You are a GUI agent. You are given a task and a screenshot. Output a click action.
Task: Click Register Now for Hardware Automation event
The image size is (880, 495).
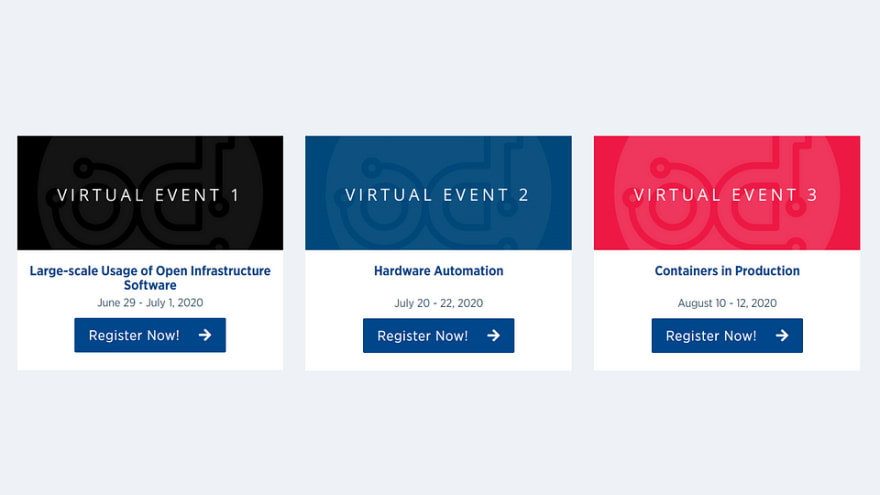point(438,336)
